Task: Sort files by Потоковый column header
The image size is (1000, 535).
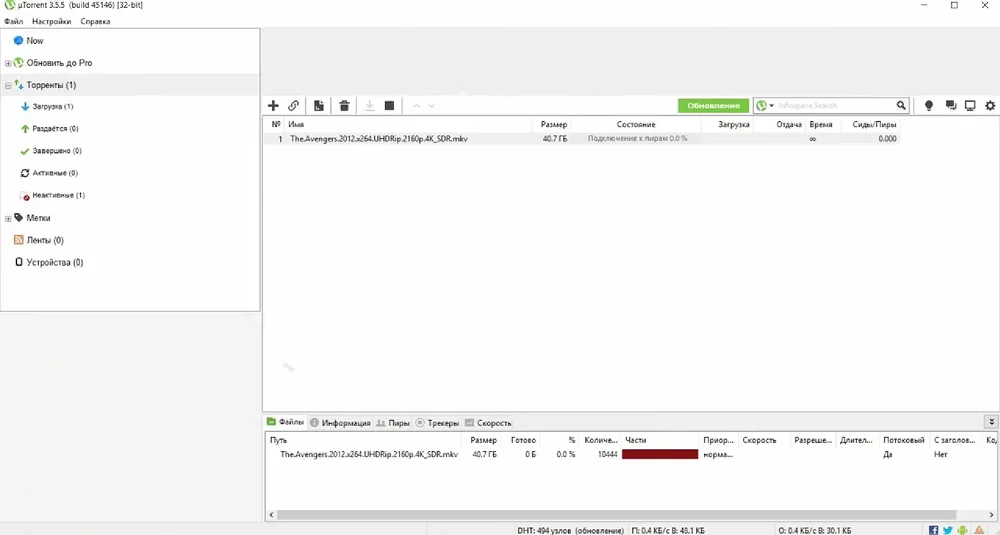Action: pos(904,440)
